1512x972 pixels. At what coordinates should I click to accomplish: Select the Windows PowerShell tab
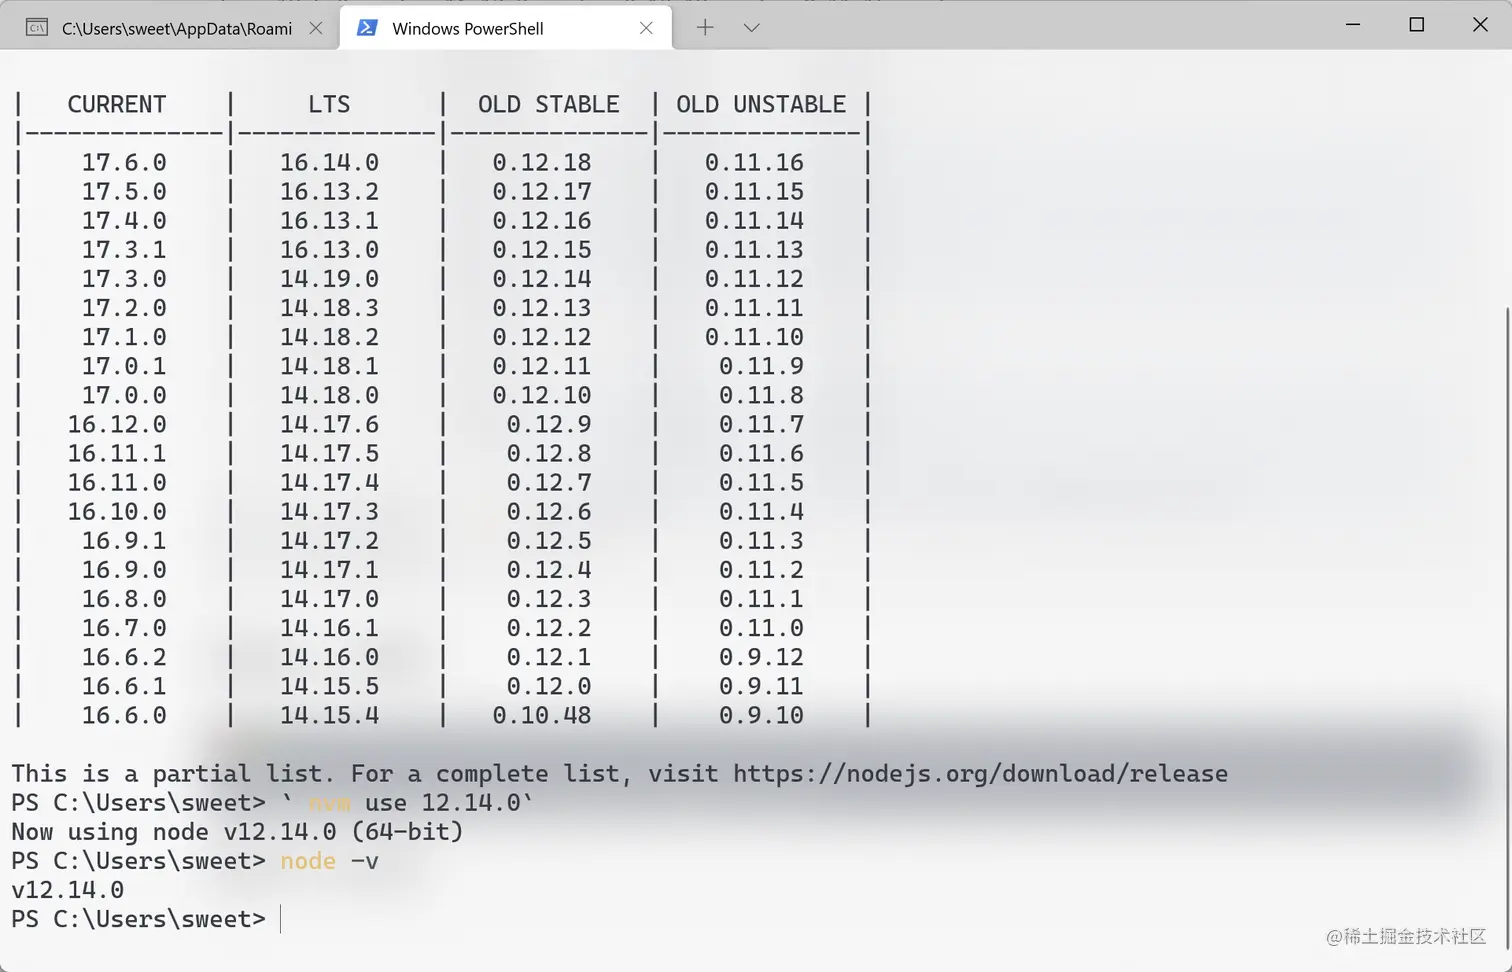(506, 28)
